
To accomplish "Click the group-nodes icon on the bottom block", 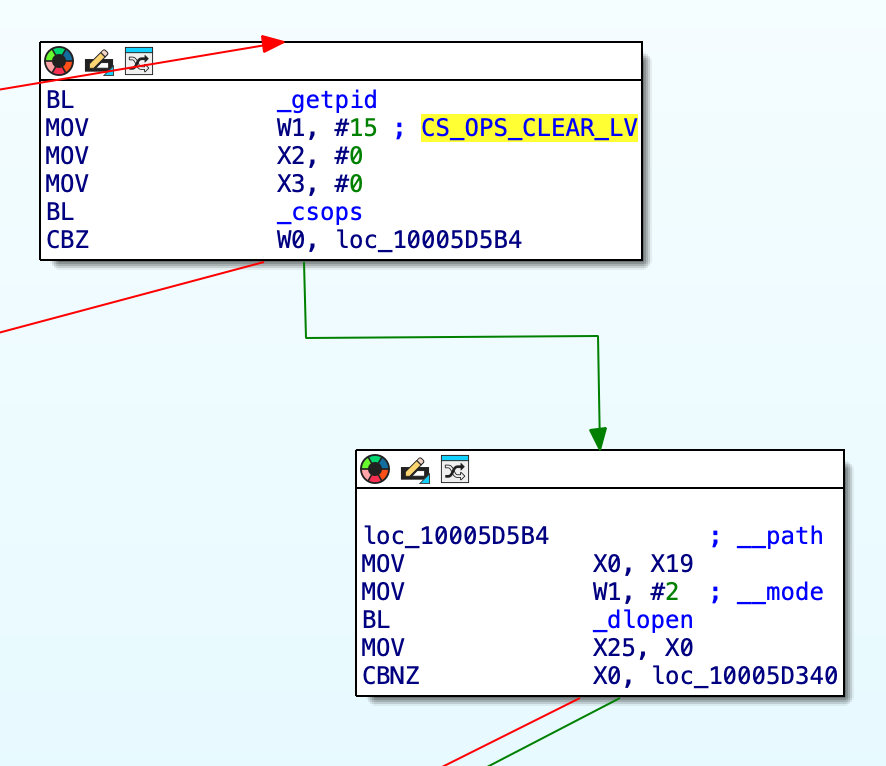I will pos(455,469).
